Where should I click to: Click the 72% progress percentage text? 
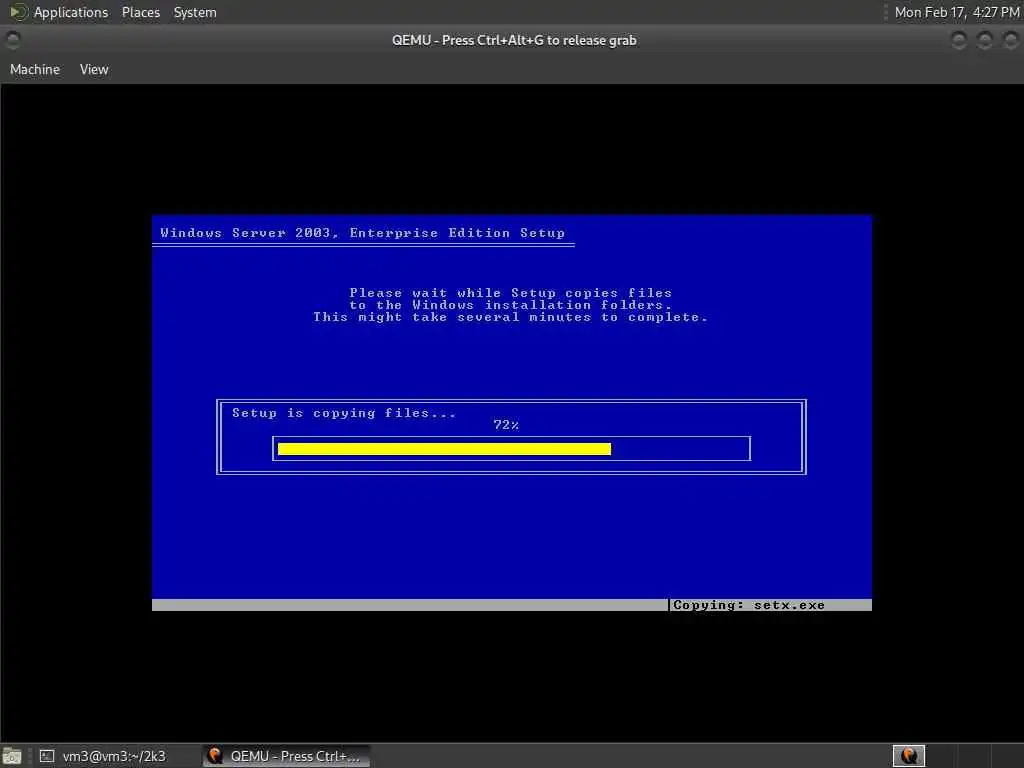pyautogui.click(x=506, y=425)
